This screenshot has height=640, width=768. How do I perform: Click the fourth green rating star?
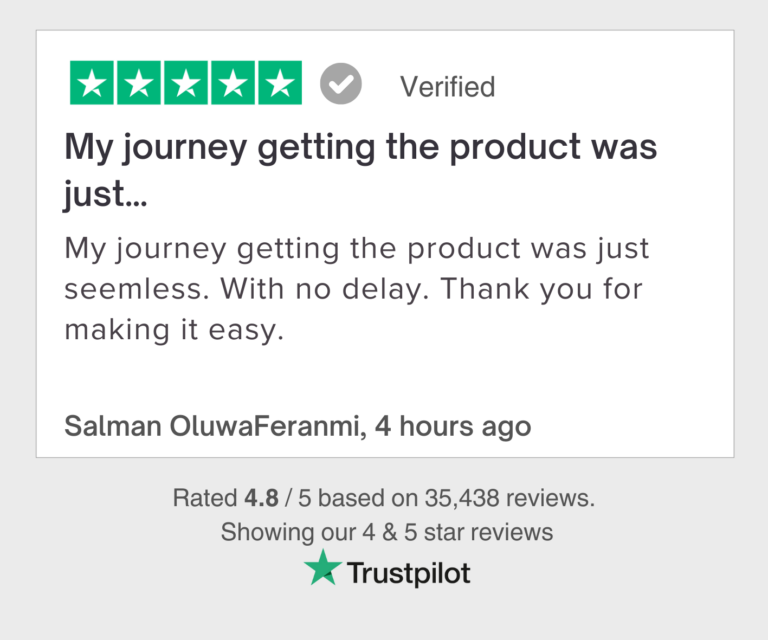[232, 84]
